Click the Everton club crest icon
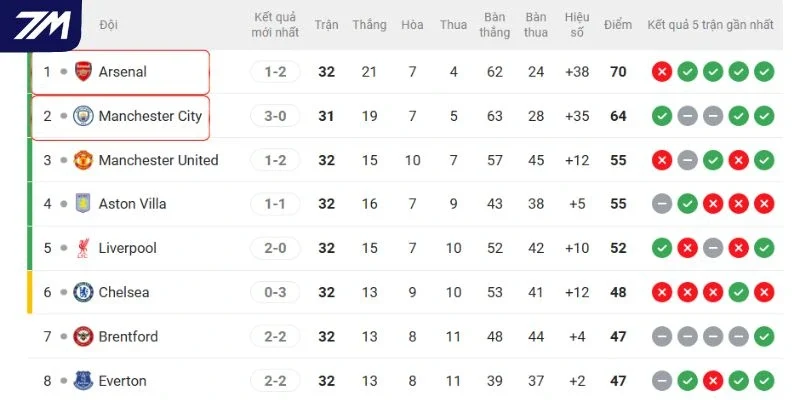The width and height of the screenshot is (800, 400). (x=83, y=381)
